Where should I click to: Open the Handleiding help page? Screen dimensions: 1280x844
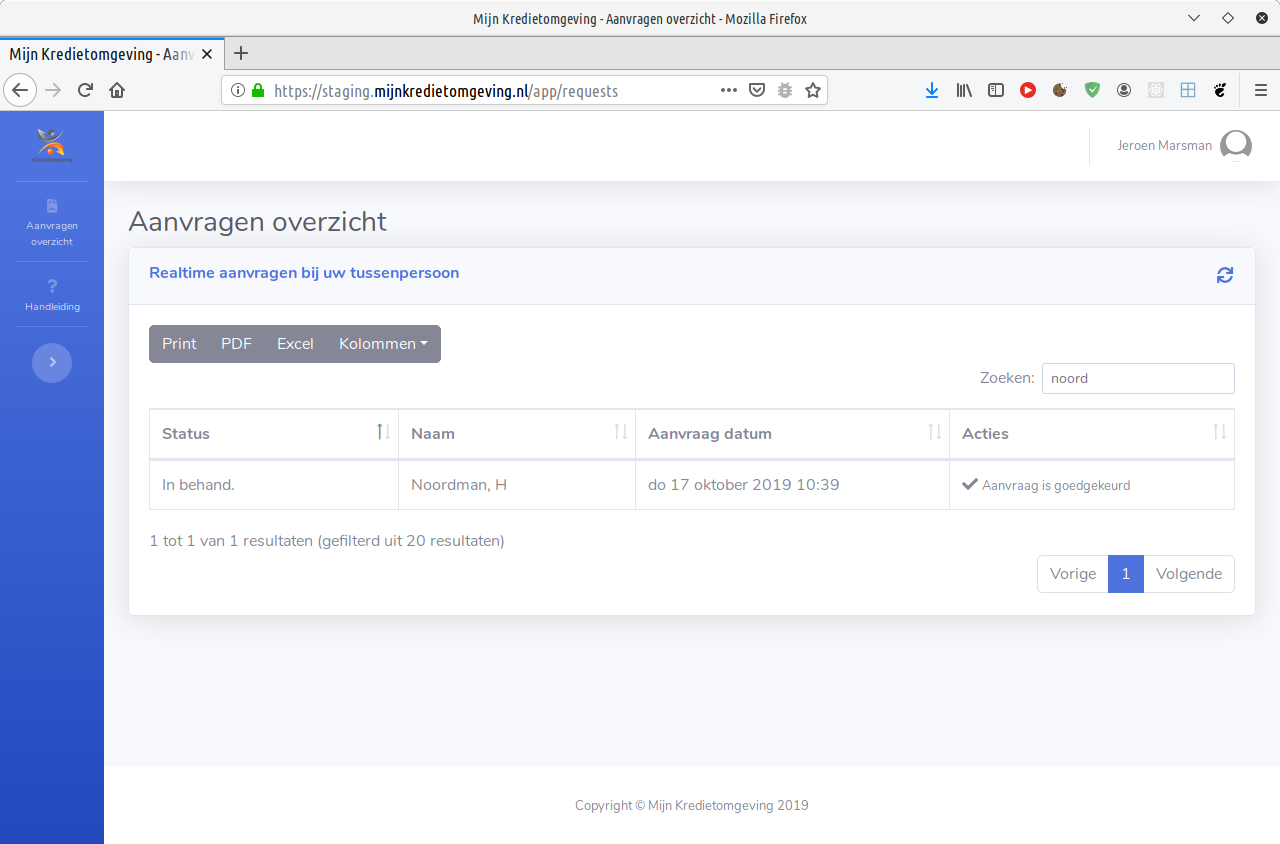(52, 295)
